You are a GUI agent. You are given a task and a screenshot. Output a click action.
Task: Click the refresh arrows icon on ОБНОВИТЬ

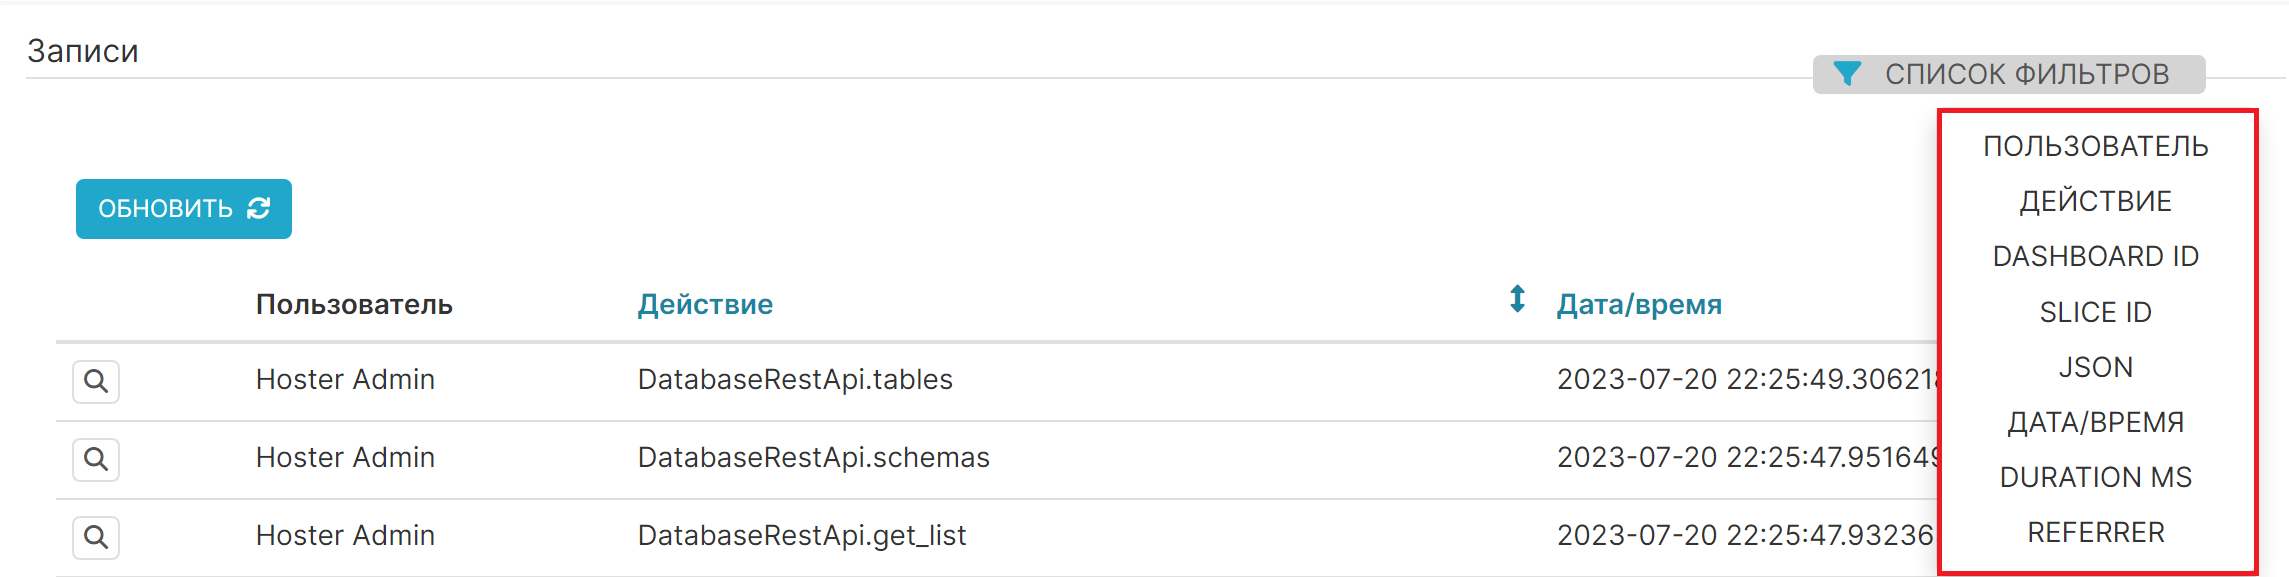259,208
